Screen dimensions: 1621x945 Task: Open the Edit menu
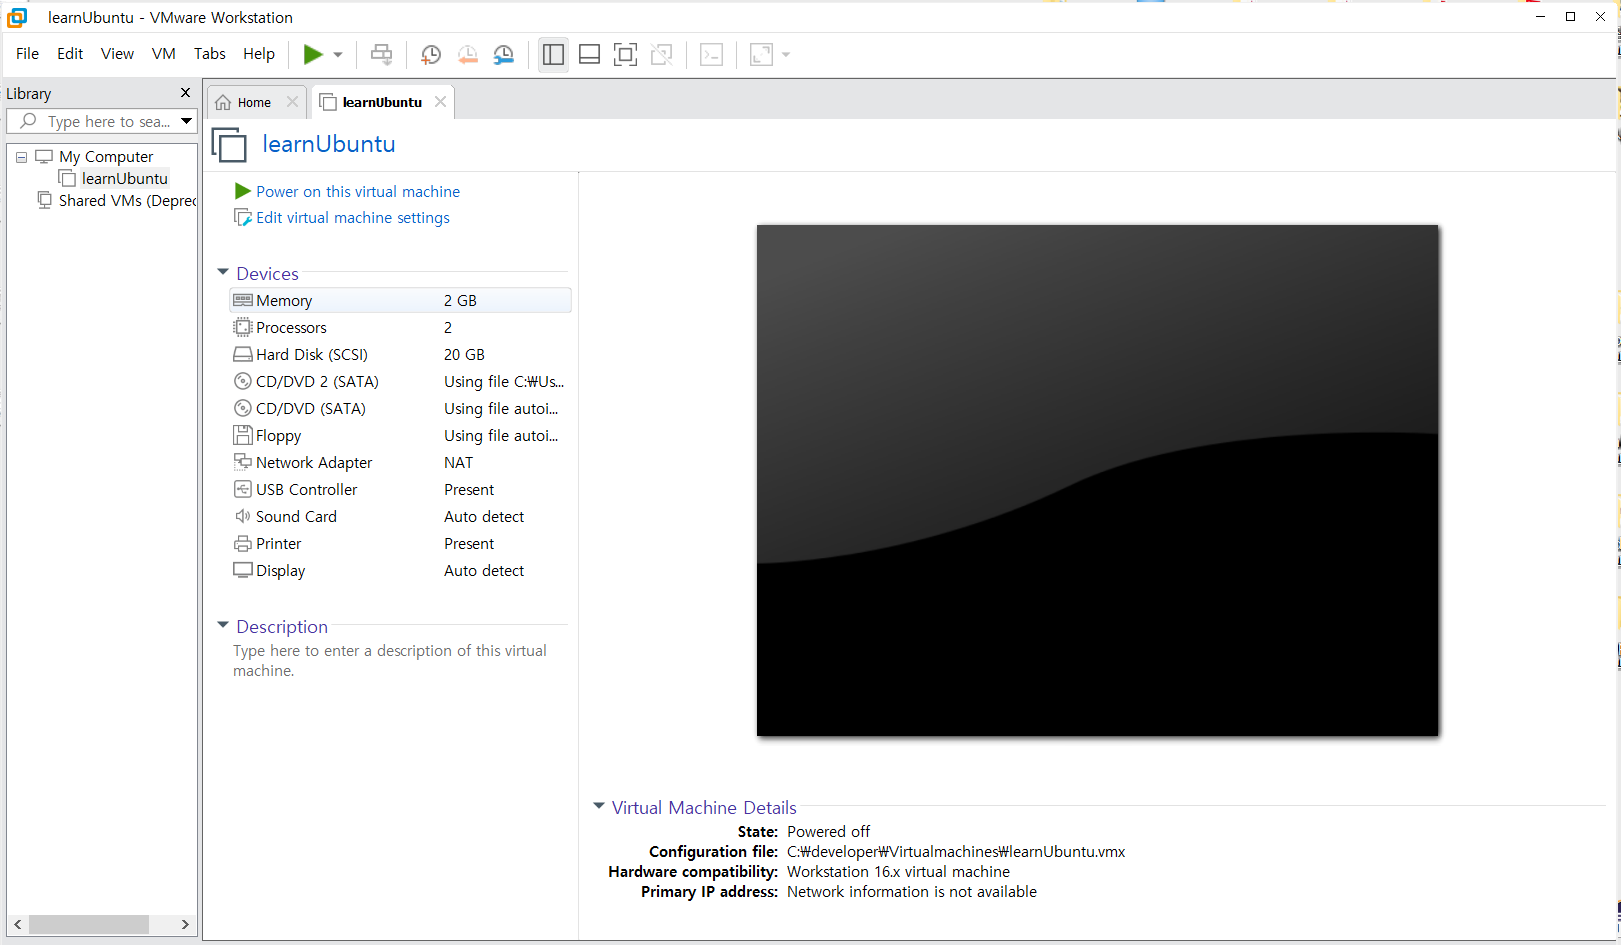(x=70, y=54)
